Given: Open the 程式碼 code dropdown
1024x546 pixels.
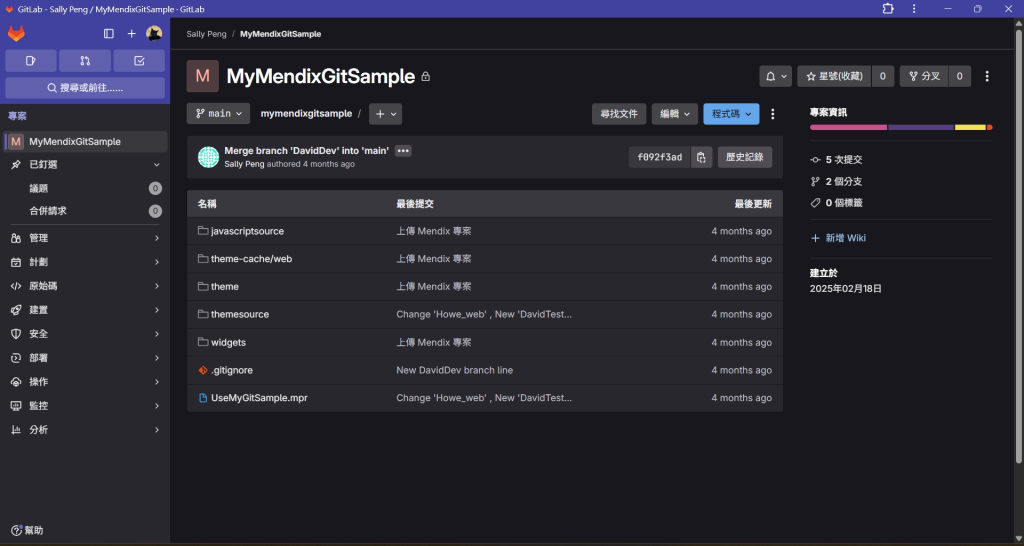Looking at the screenshot, I should pyautogui.click(x=731, y=114).
